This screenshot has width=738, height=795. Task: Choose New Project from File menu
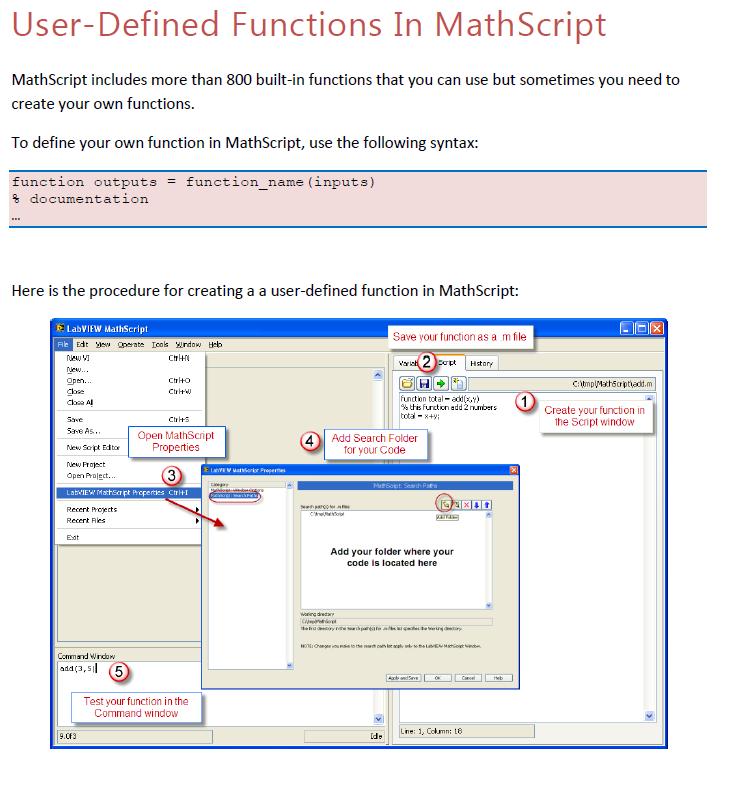[129, 464]
